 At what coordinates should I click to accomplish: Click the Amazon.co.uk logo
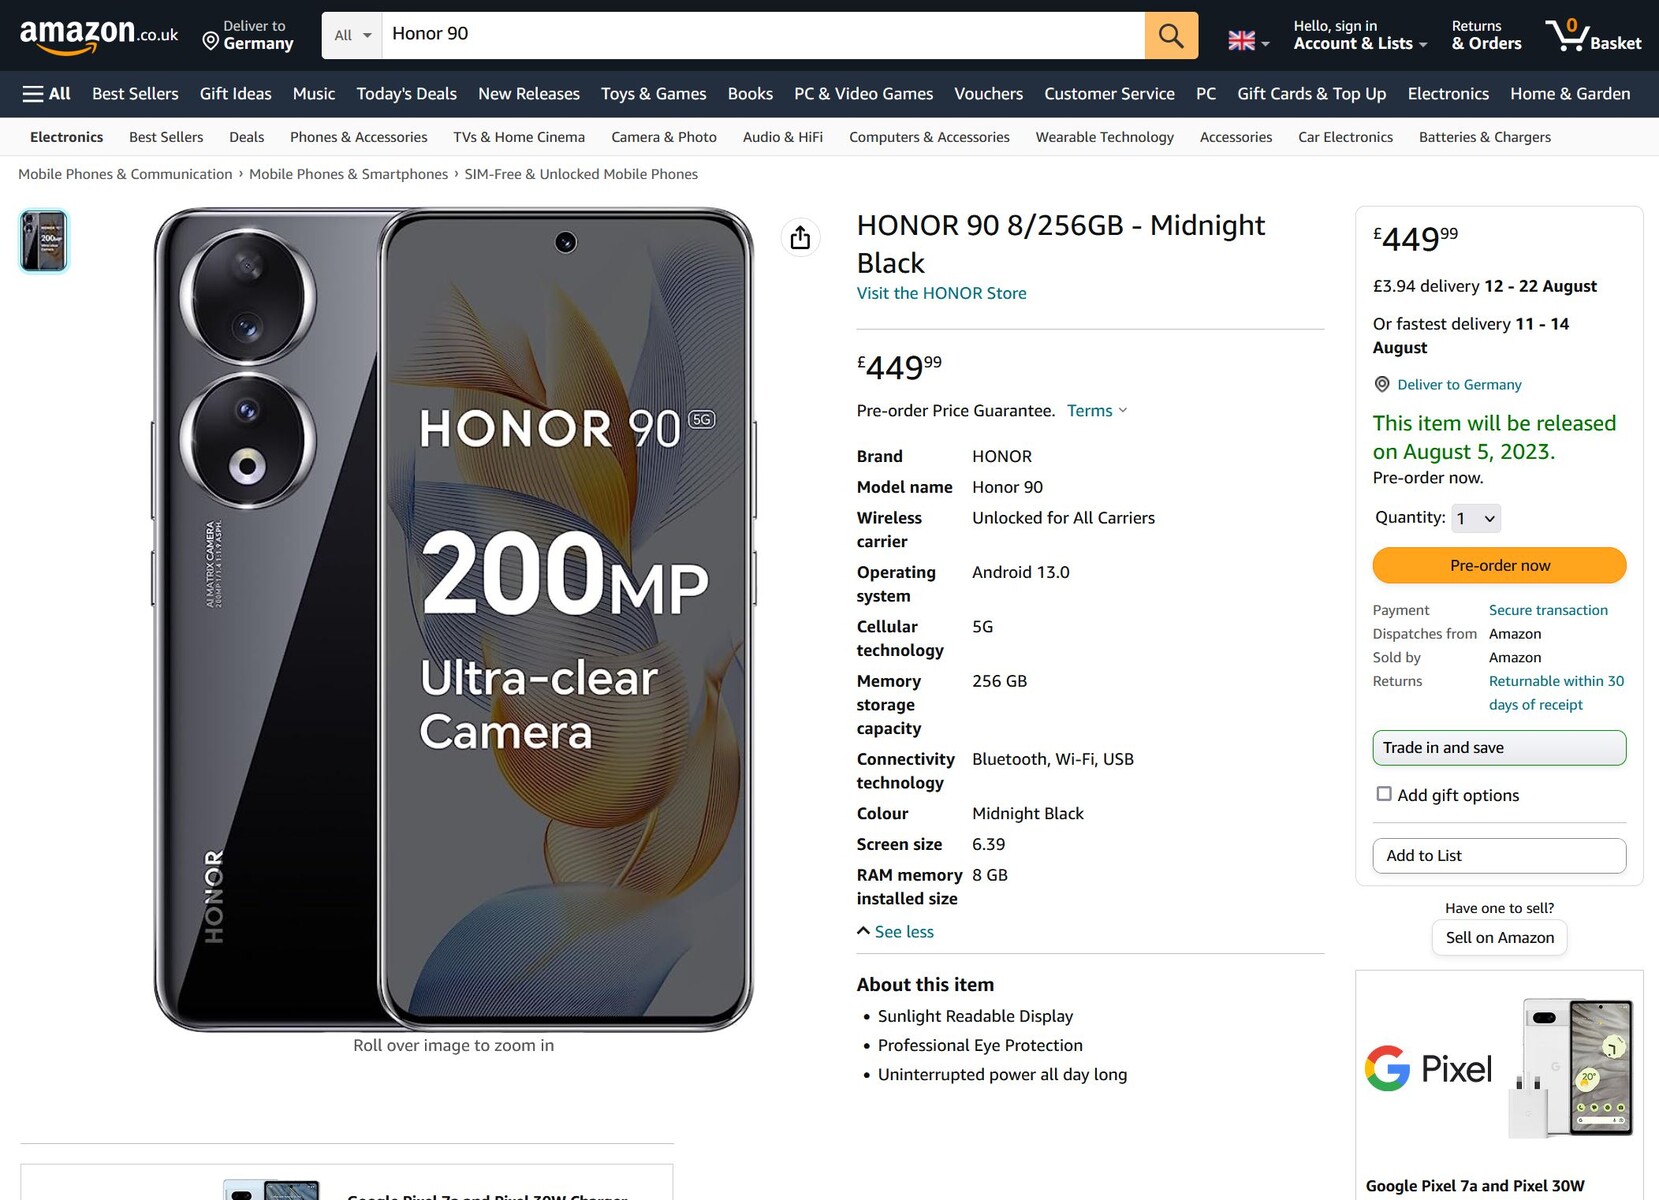tap(98, 36)
